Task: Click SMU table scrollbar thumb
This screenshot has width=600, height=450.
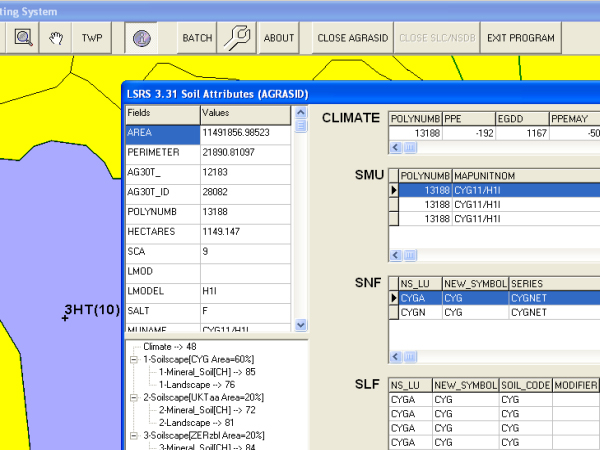Action: coord(410,255)
